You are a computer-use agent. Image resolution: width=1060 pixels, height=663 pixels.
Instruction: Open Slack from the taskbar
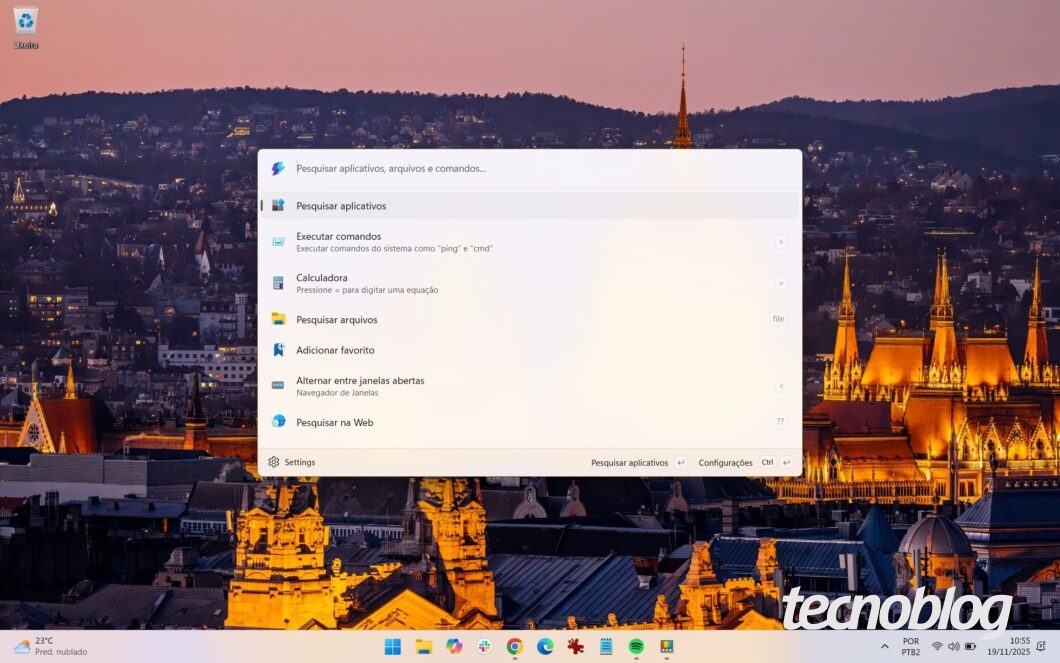coord(484,647)
